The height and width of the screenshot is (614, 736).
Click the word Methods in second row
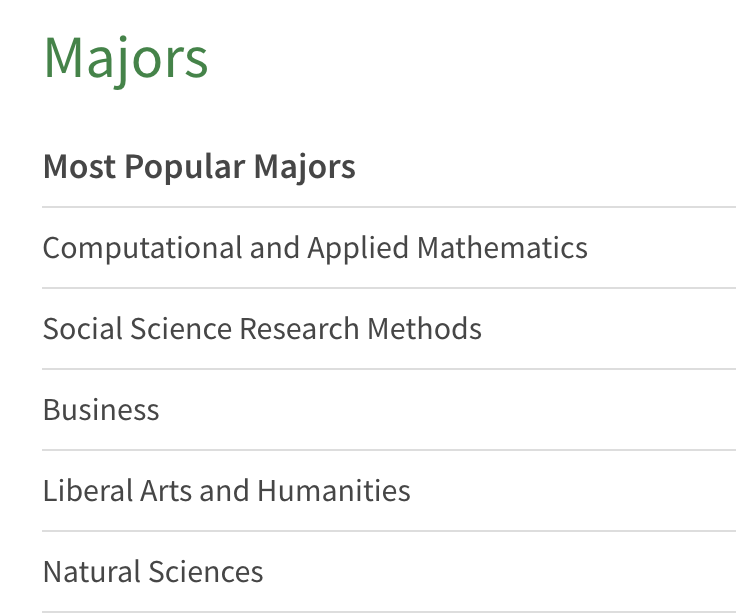424,328
